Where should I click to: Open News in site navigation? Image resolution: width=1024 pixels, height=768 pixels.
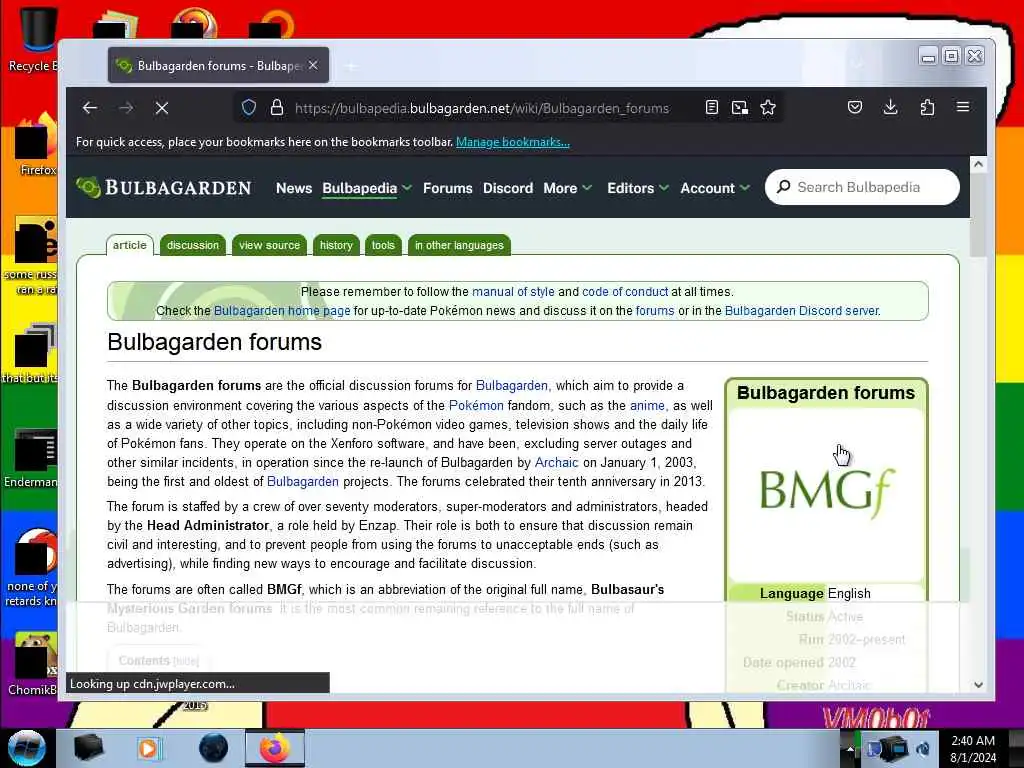click(294, 188)
